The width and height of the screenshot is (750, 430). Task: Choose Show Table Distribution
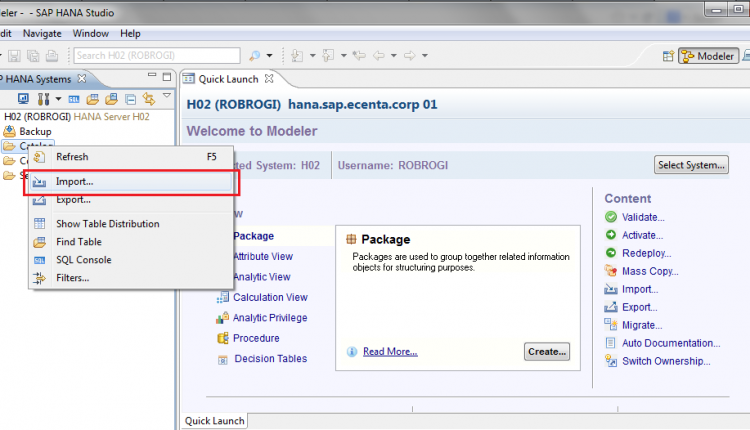click(131, 224)
